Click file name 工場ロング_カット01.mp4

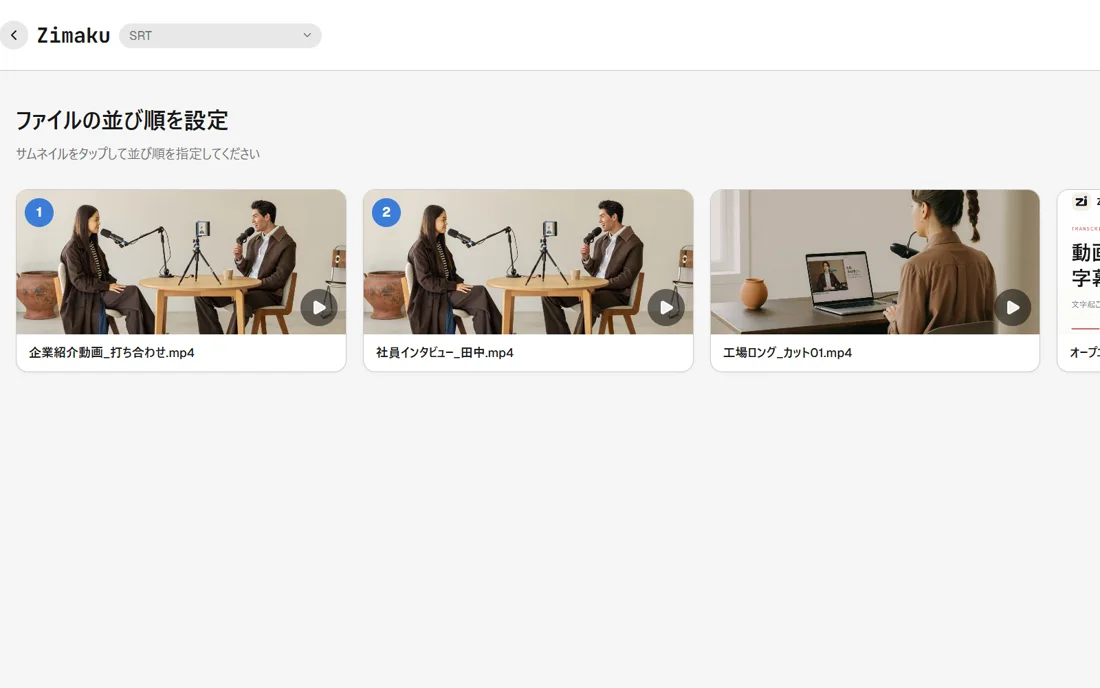tap(787, 353)
